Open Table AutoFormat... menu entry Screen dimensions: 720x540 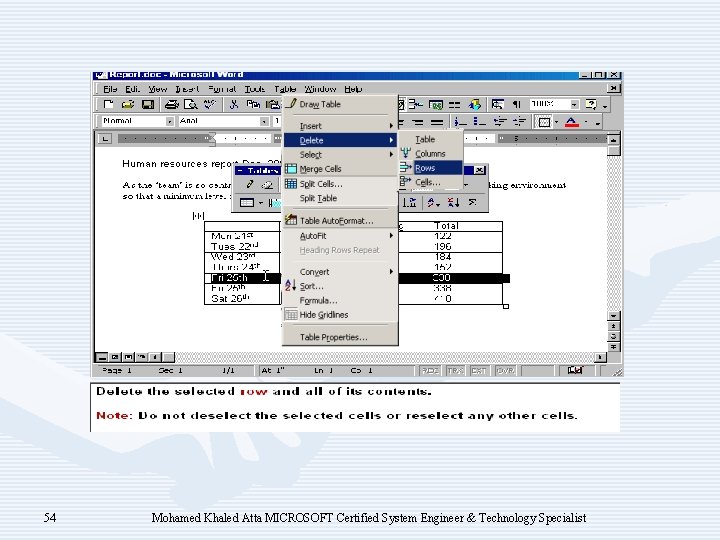pos(340,221)
